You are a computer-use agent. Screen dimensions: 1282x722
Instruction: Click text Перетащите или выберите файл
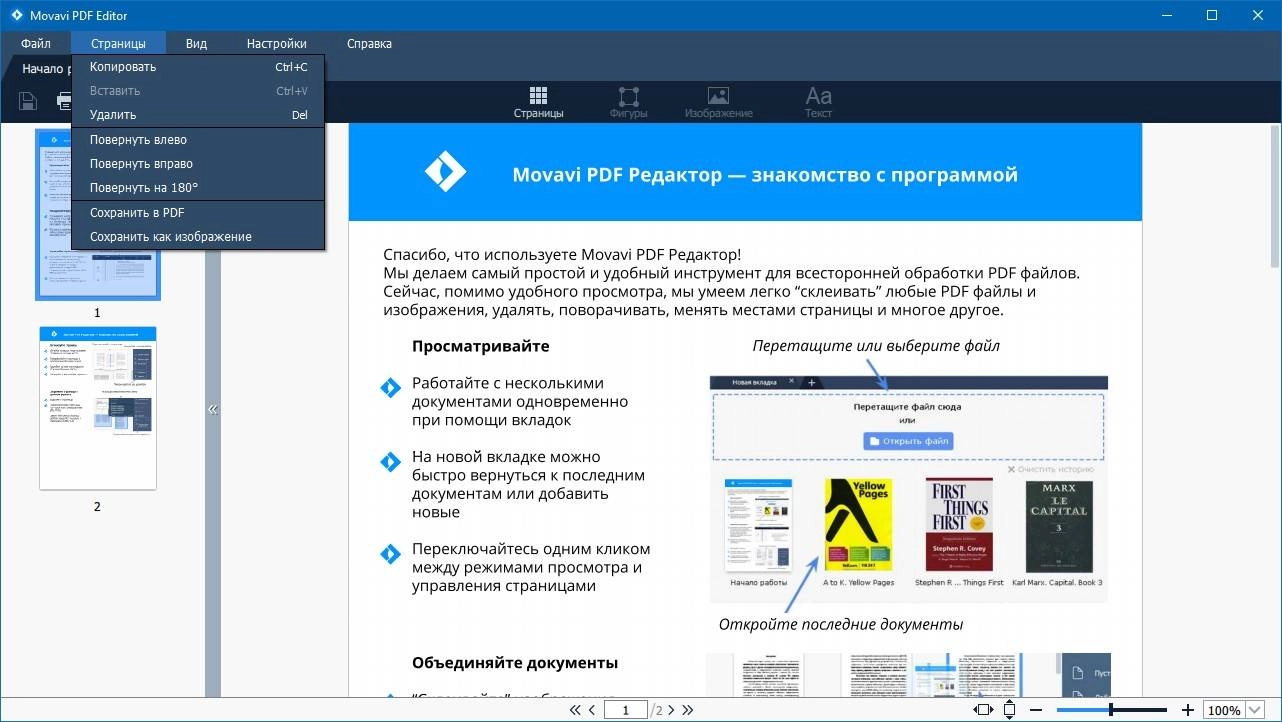point(877,346)
